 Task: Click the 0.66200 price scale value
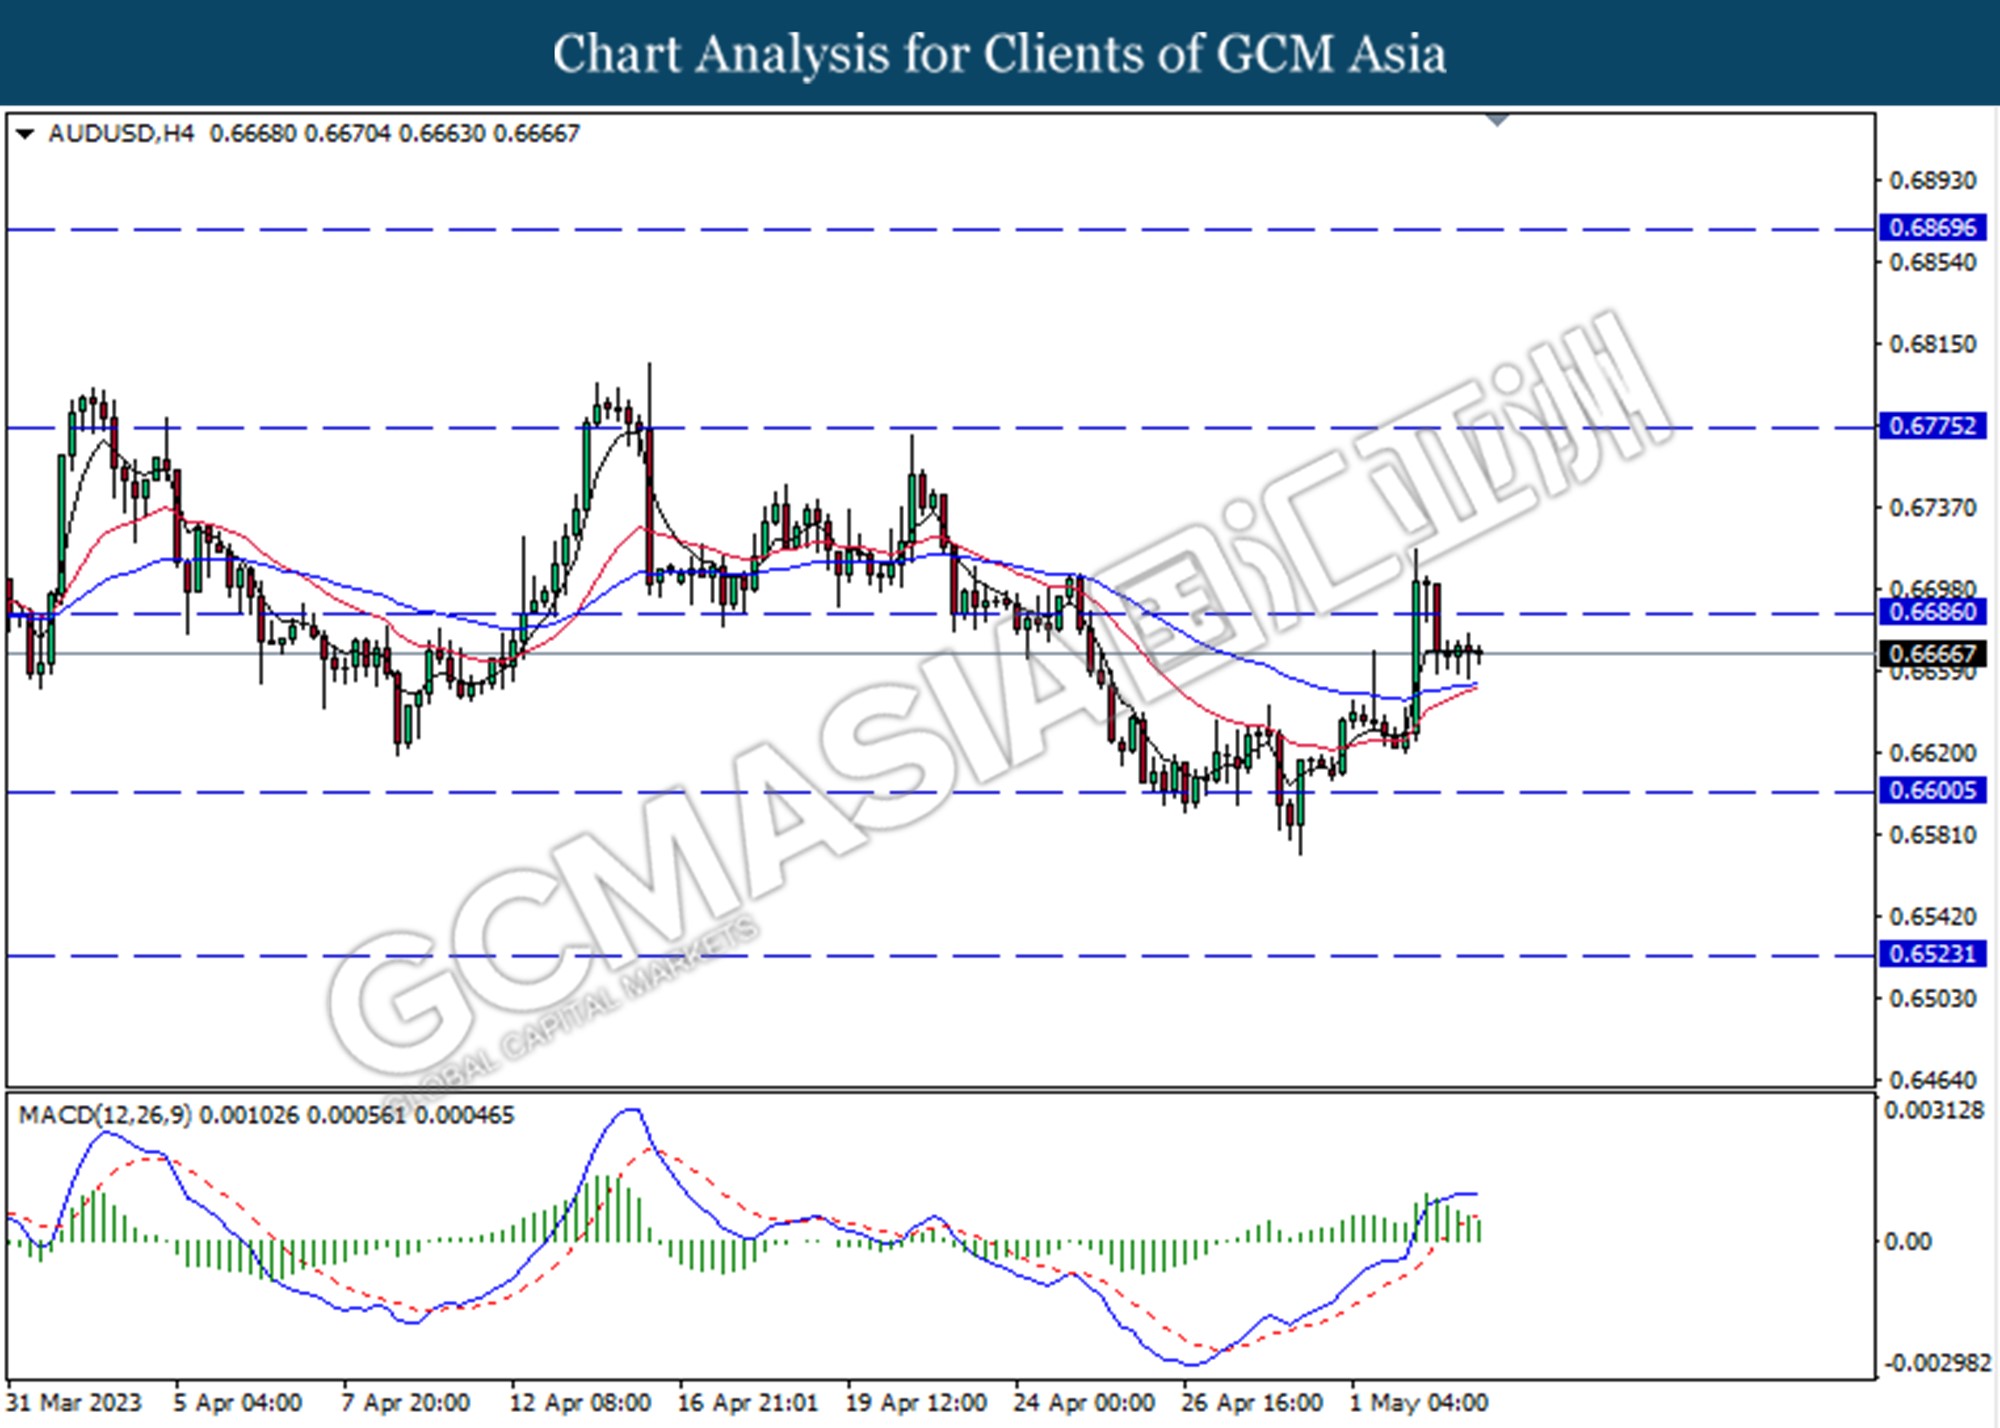(1932, 753)
